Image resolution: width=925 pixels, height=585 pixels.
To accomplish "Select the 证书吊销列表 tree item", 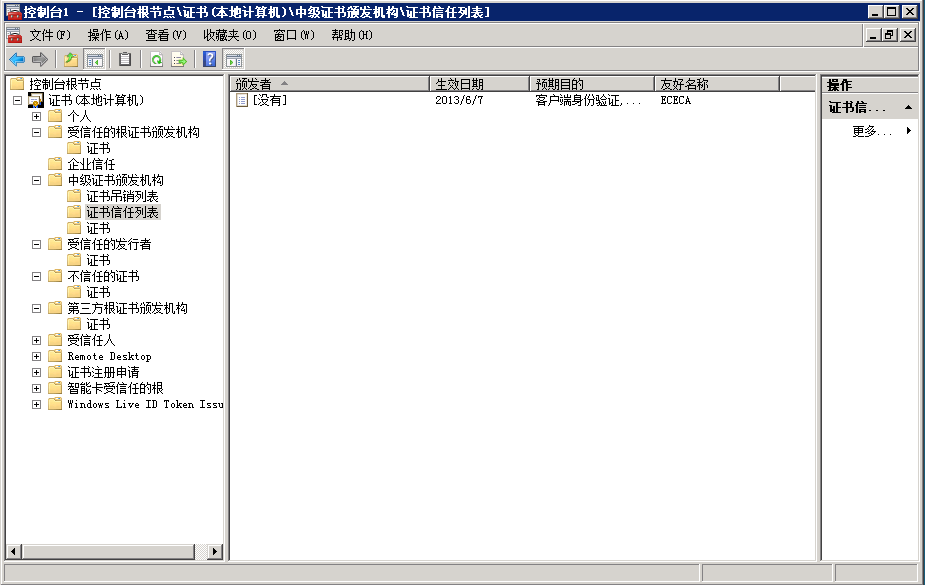I will pyautogui.click(x=122, y=196).
